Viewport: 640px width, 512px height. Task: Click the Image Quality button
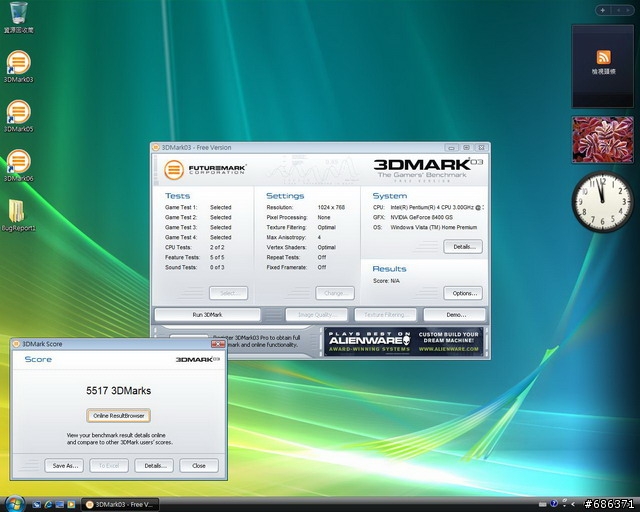pos(316,315)
